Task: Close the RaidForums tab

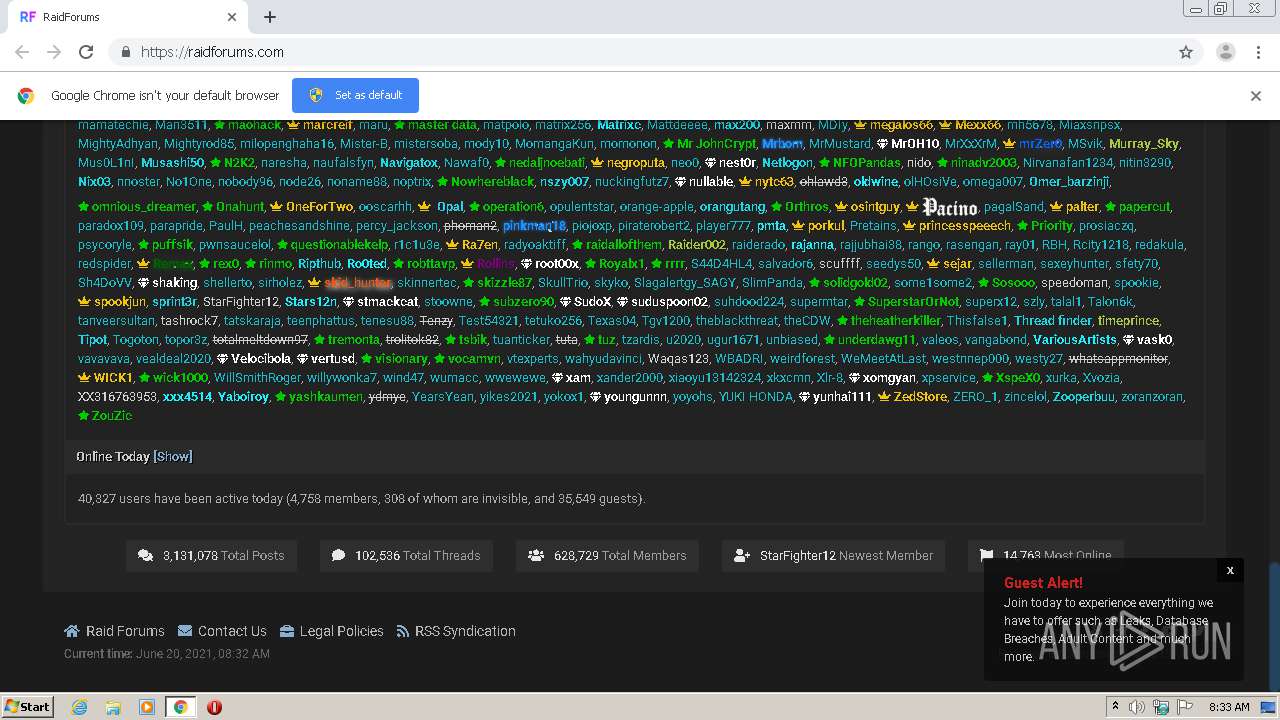Action: point(232,17)
